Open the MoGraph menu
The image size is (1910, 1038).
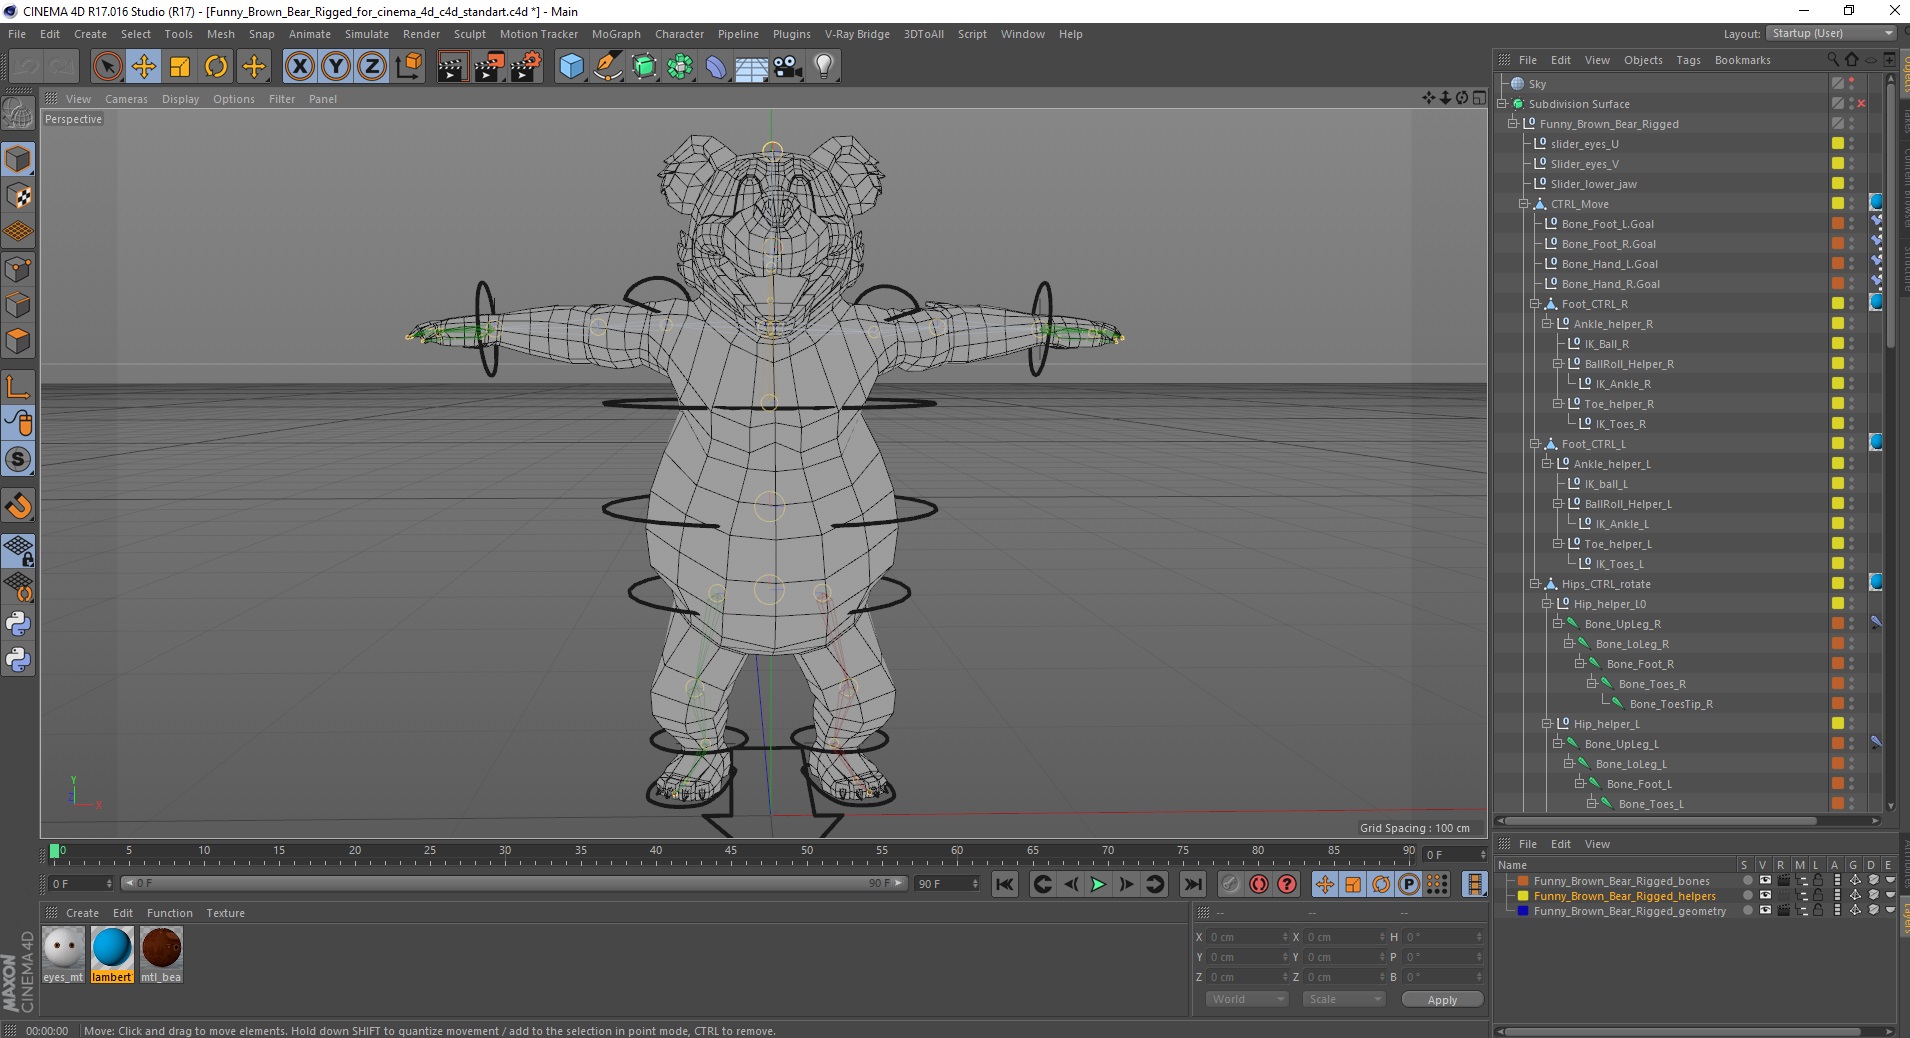[616, 34]
